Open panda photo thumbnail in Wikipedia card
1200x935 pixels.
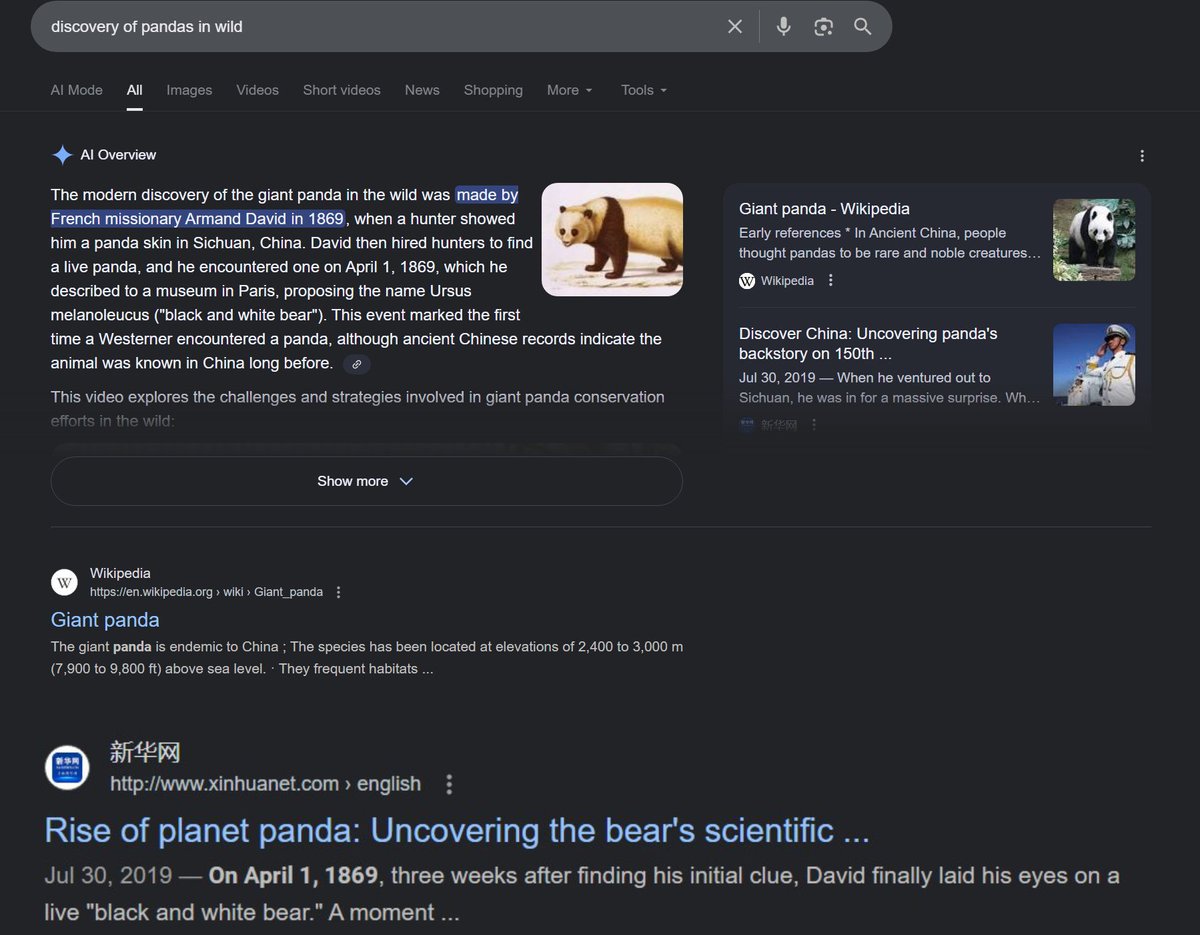[x=1094, y=240]
